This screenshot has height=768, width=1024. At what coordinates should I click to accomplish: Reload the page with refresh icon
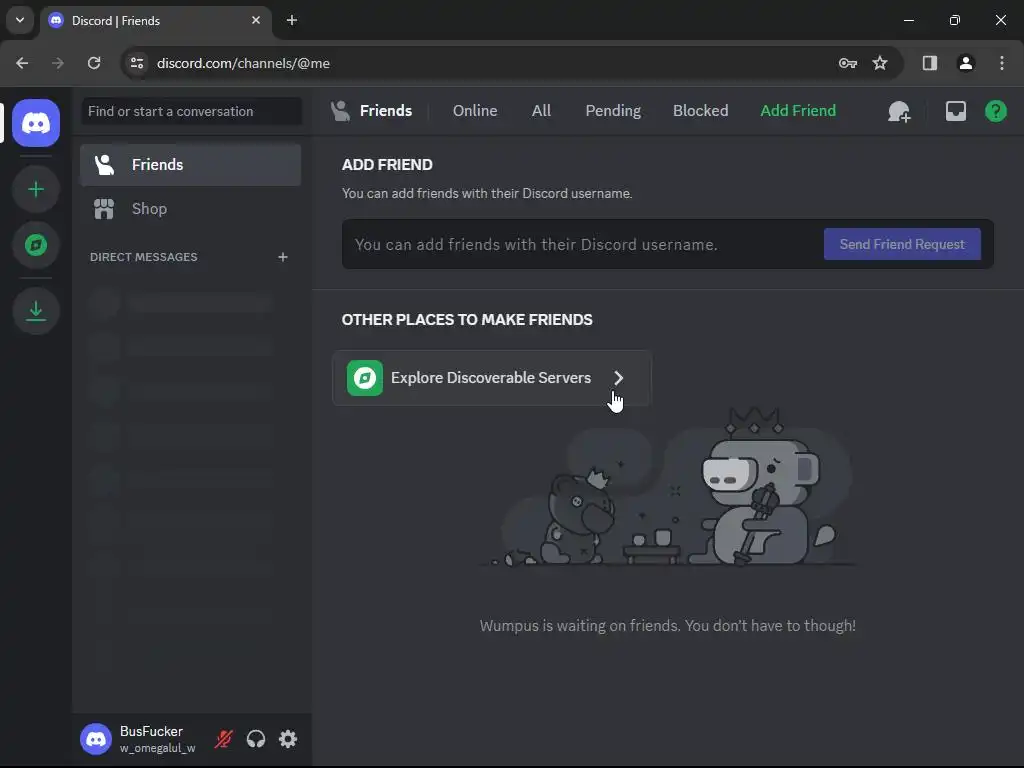point(94,63)
